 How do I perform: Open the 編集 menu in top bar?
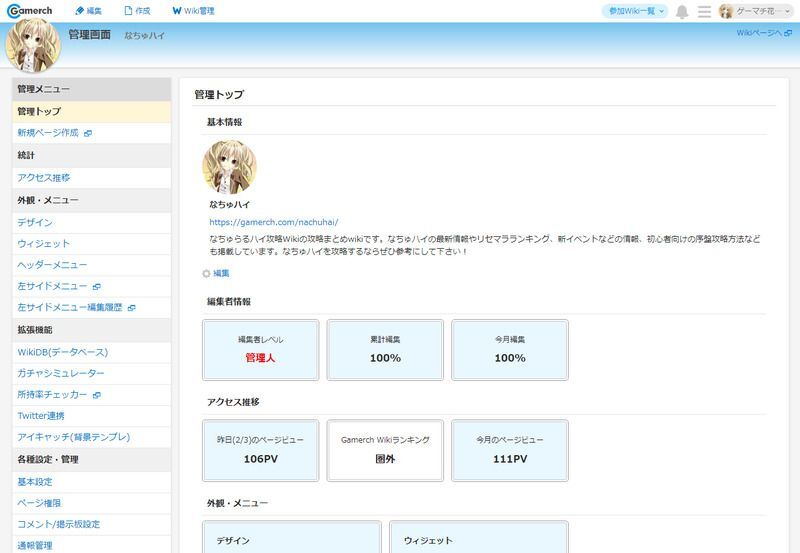88,11
